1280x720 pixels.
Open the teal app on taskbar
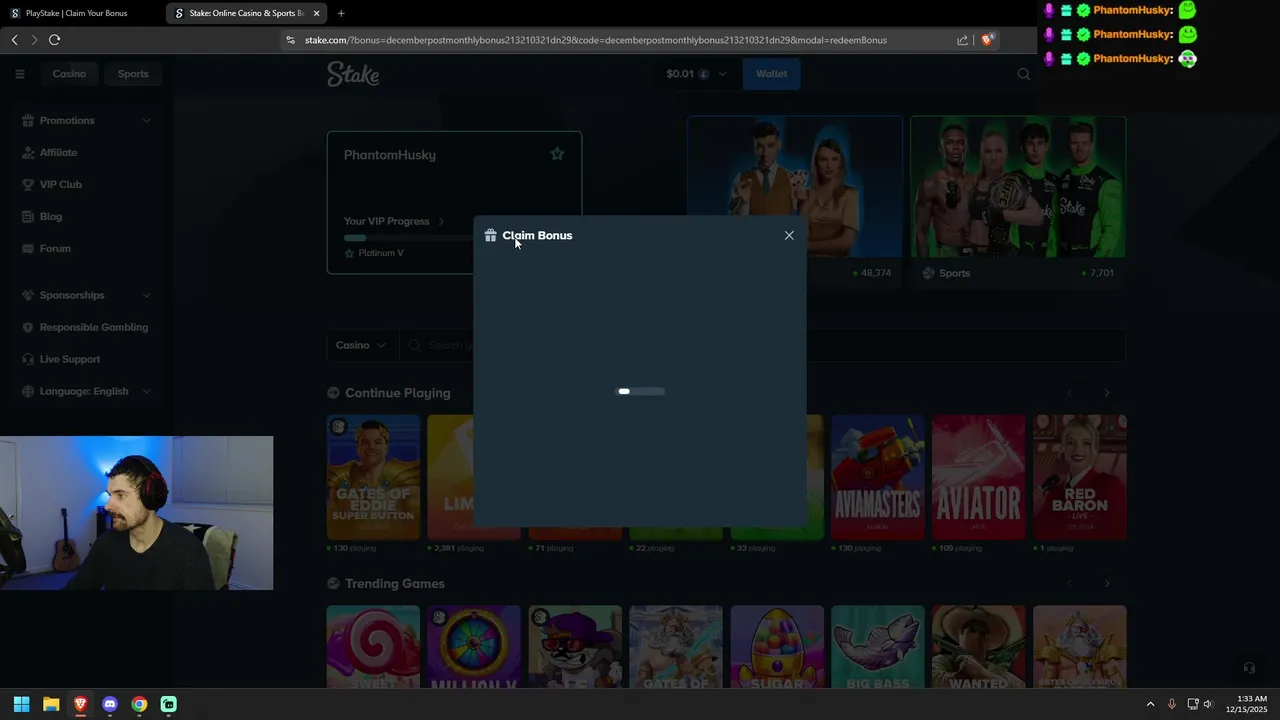pyautogui.click(x=169, y=704)
